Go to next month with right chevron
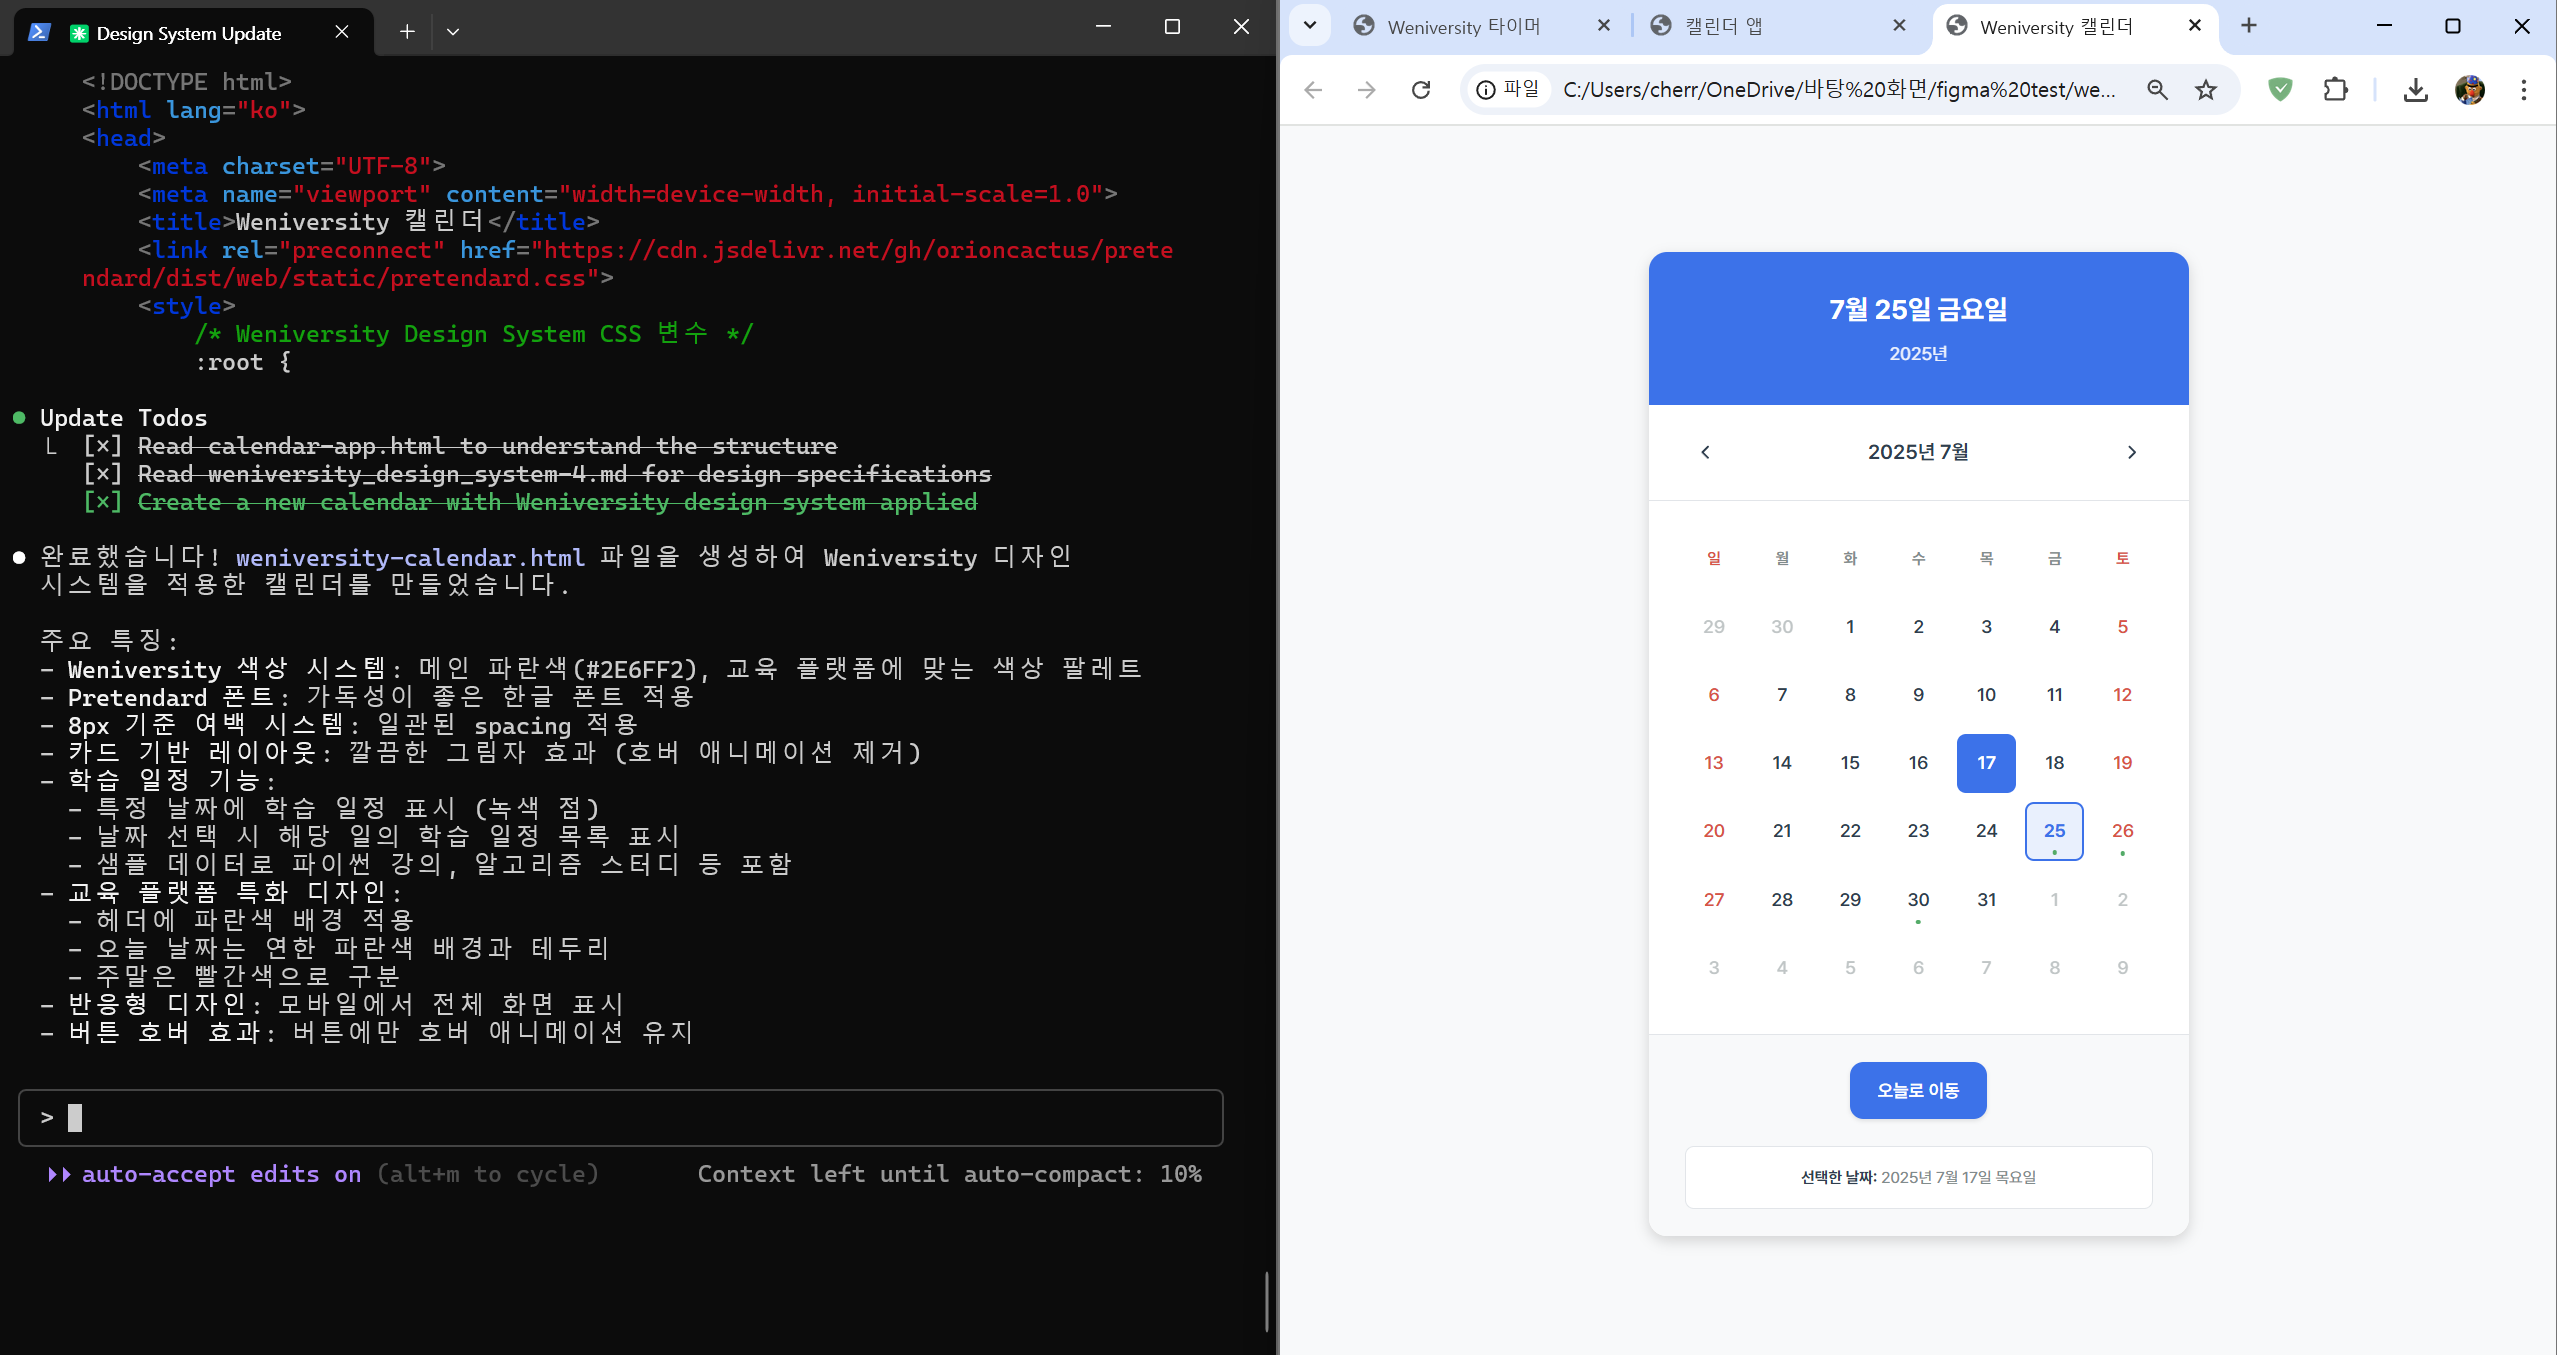 (x=2131, y=452)
